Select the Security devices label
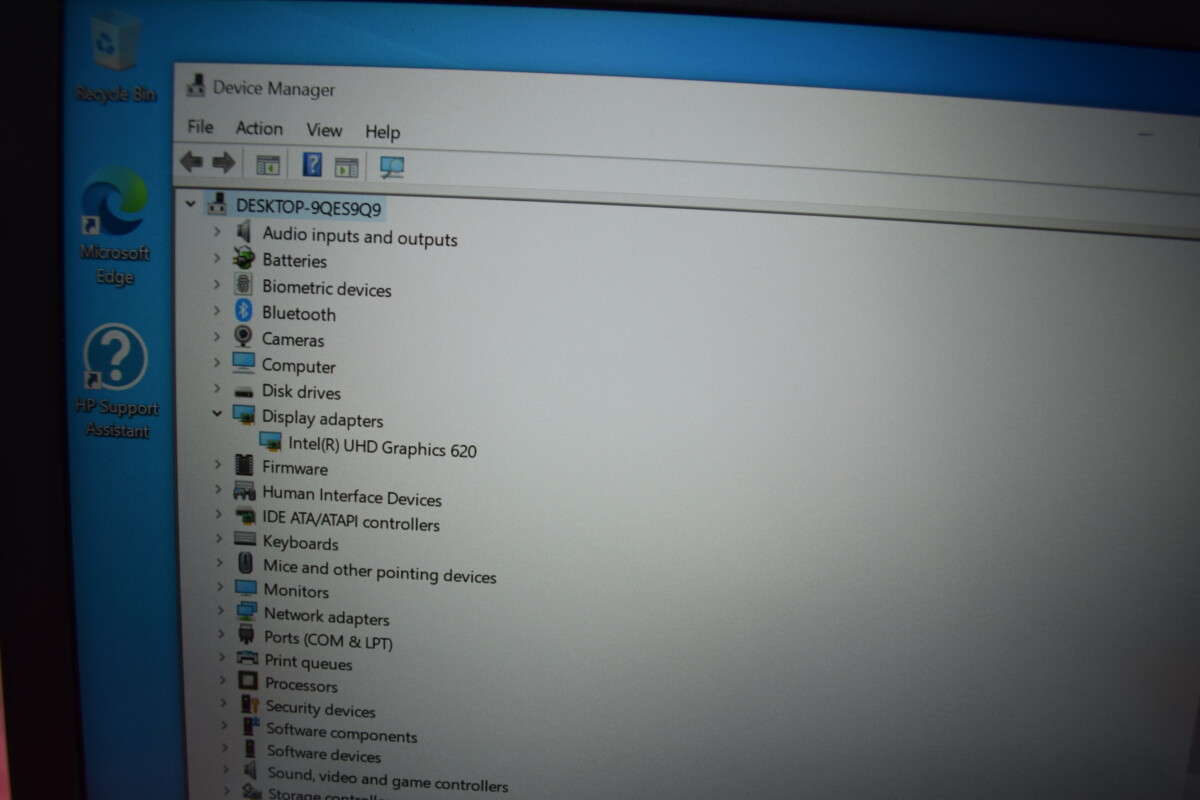The image size is (1200, 800). 321,709
